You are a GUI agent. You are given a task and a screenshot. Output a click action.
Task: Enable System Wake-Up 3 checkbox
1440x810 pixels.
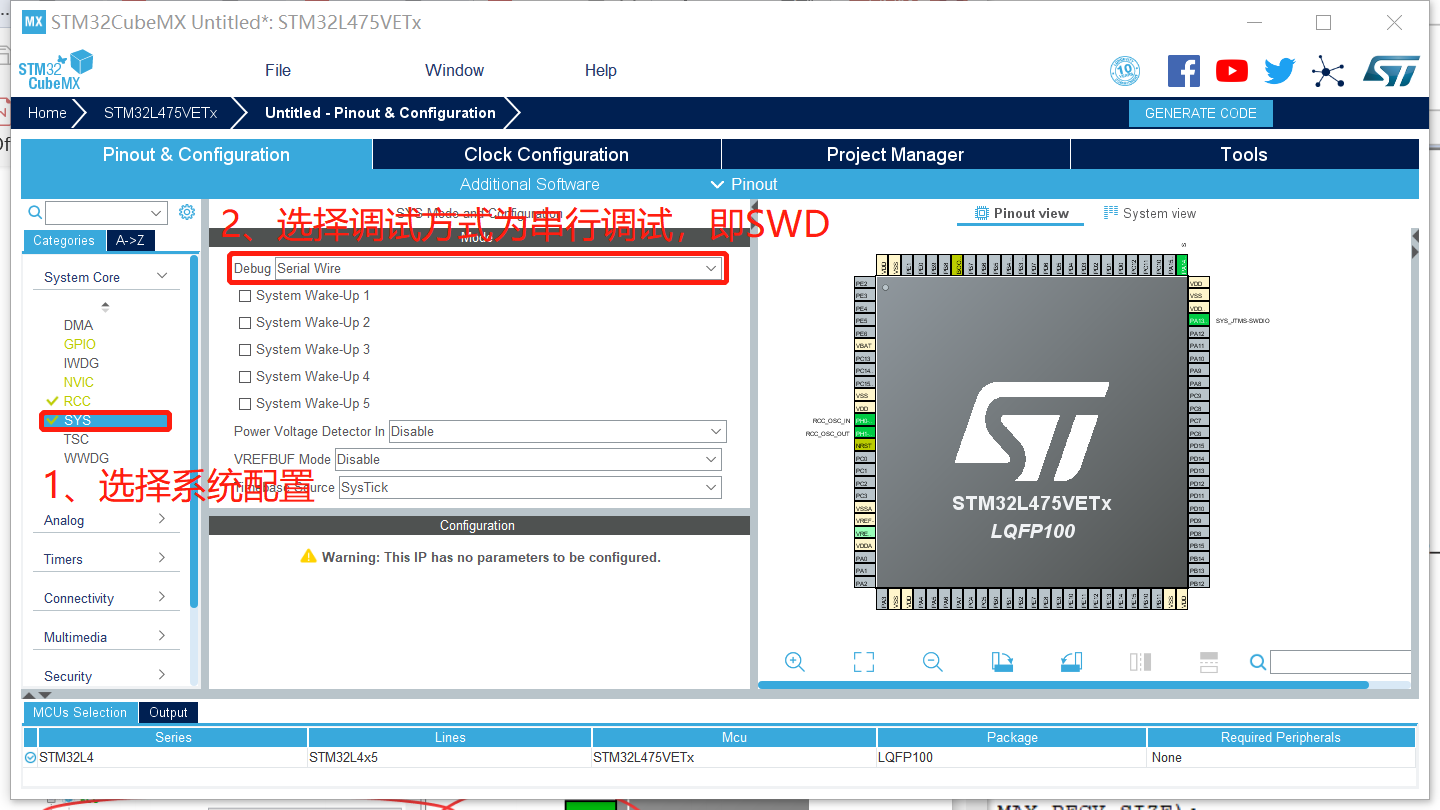coord(245,350)
